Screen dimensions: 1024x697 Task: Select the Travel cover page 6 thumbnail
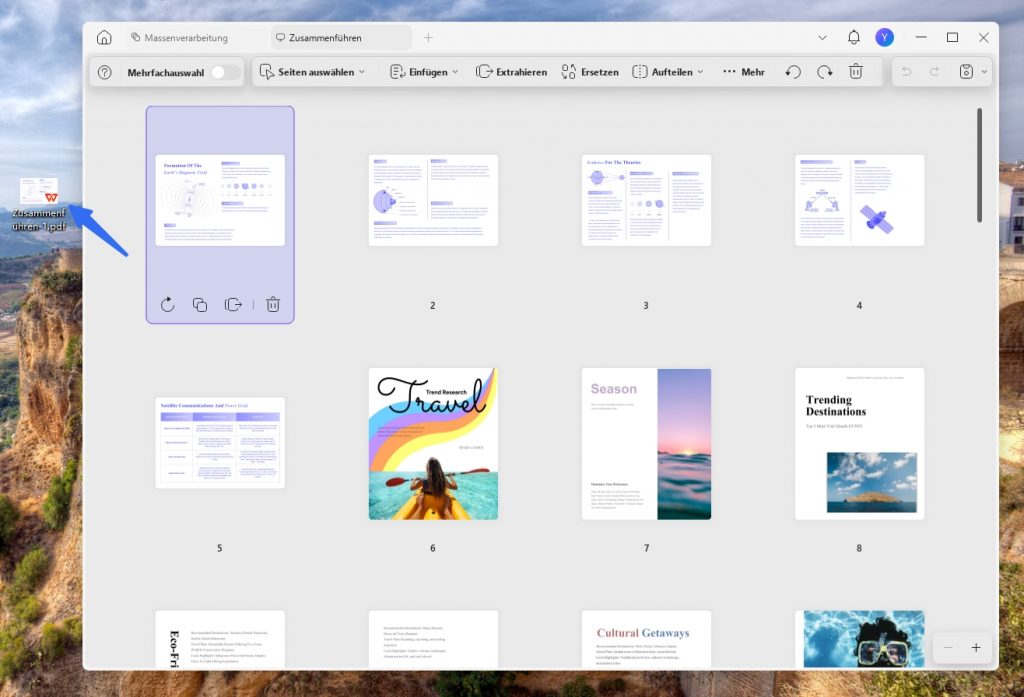(433, 444)
